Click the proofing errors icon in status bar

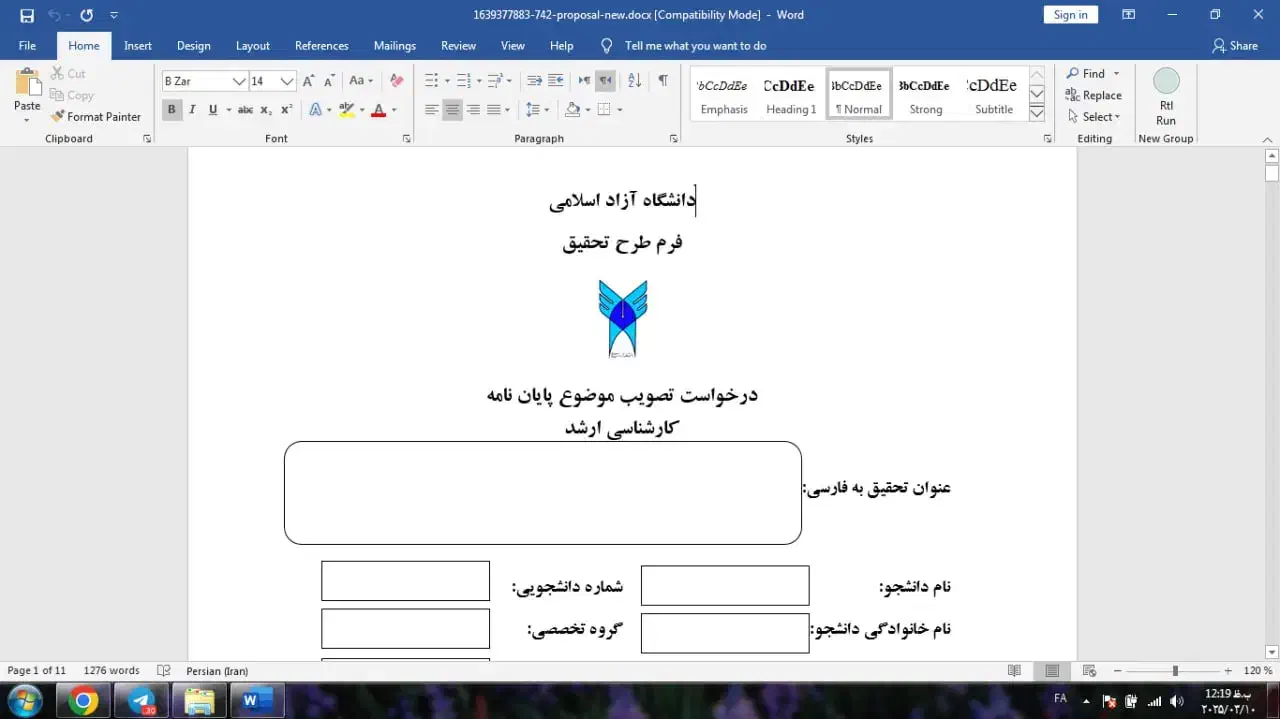(164, 671)
